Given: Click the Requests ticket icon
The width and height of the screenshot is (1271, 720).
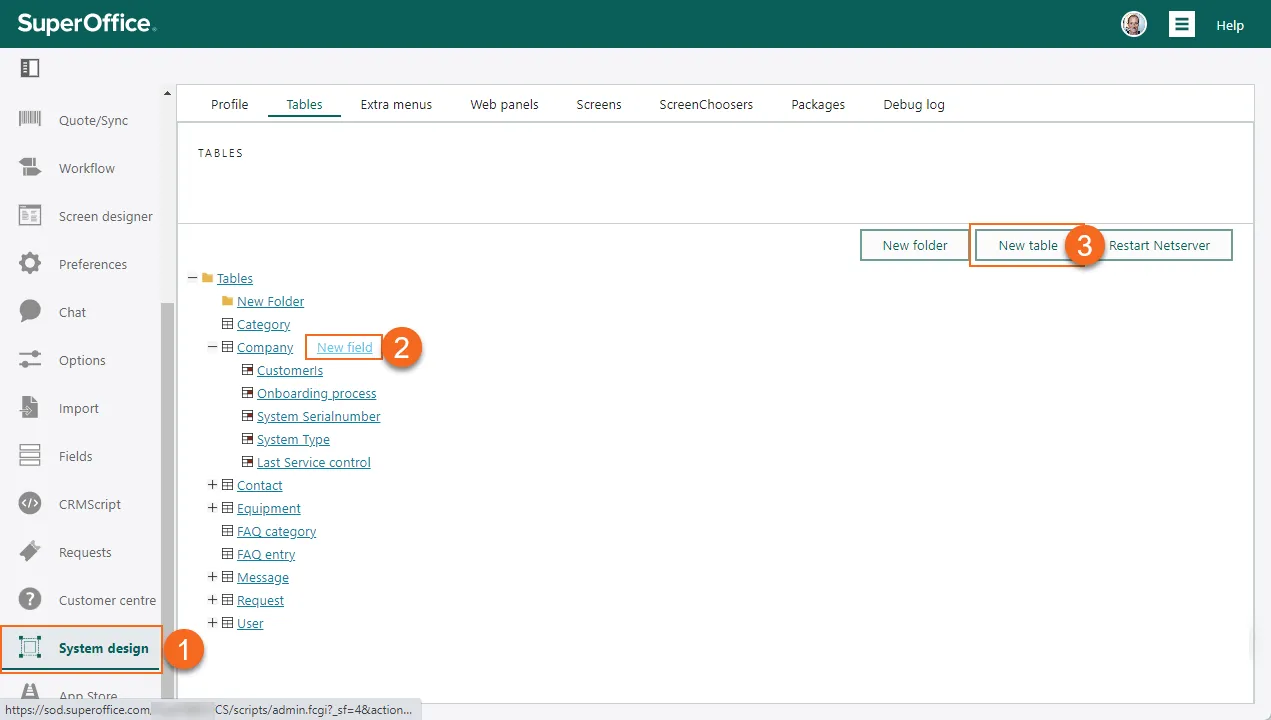Looking at the screenshot, I should (x=30, y=552).
